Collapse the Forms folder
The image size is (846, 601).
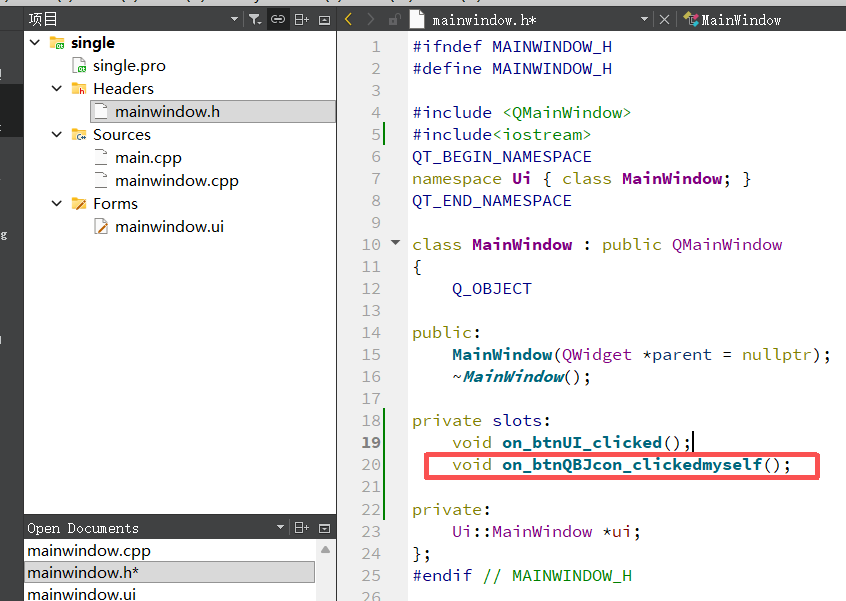pos(57,203)
